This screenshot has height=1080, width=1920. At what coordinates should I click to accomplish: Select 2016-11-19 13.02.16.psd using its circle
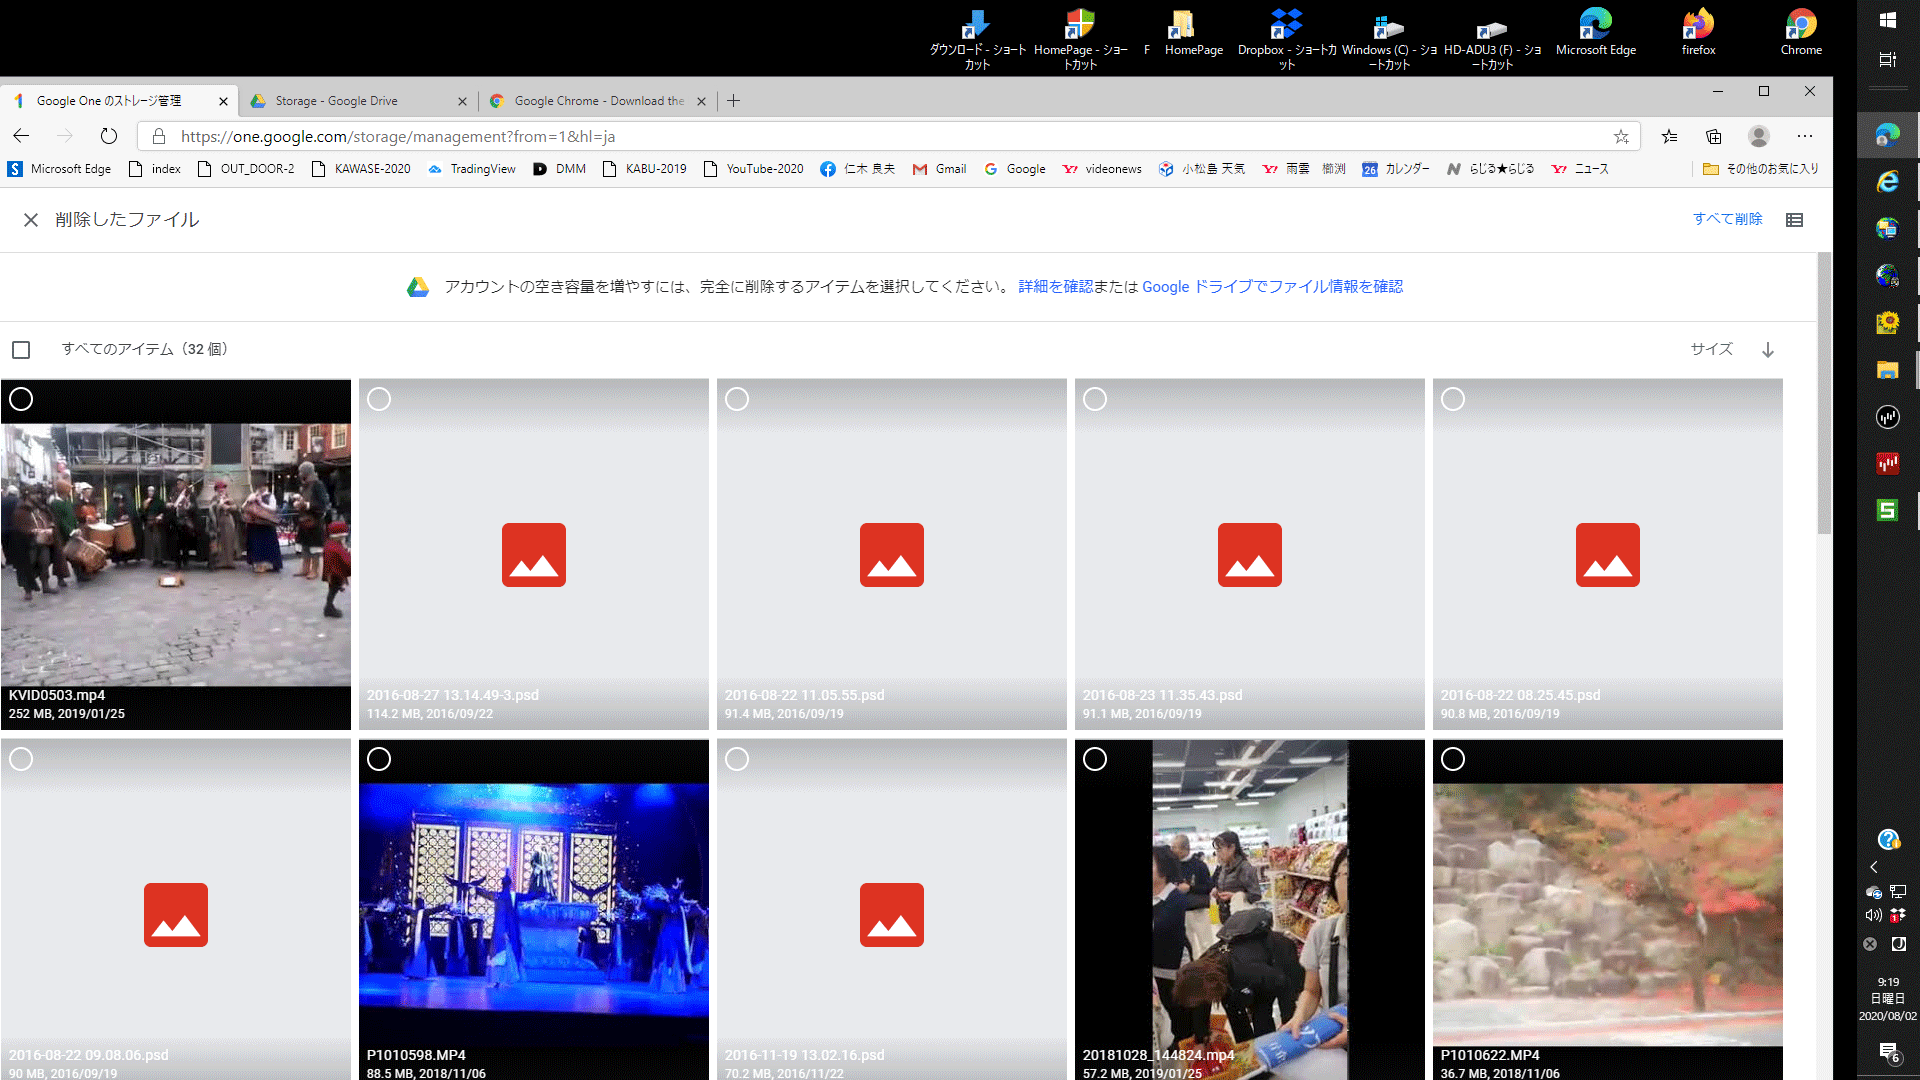737,759
